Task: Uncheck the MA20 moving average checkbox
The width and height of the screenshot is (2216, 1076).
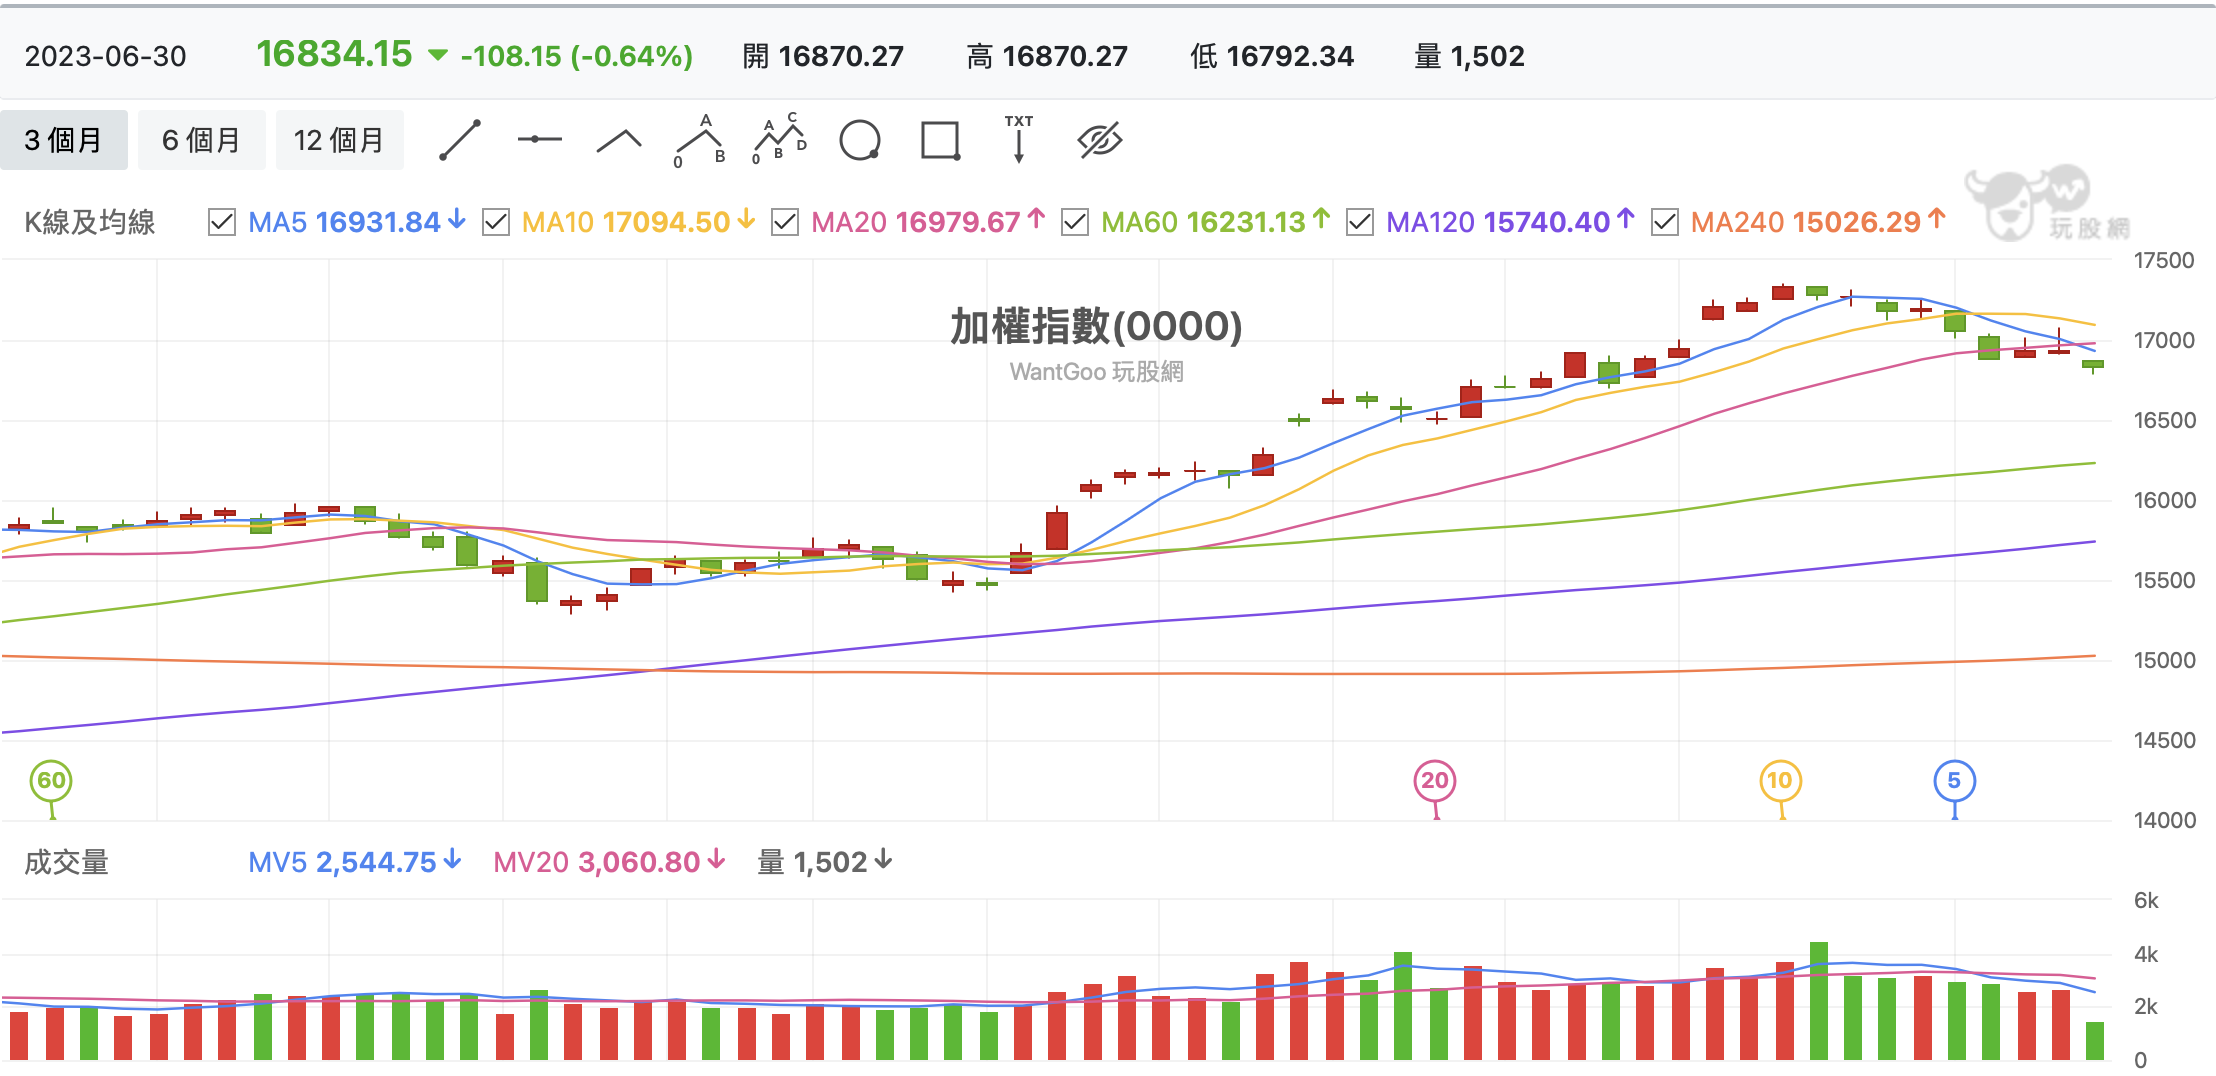Action: 785,222
